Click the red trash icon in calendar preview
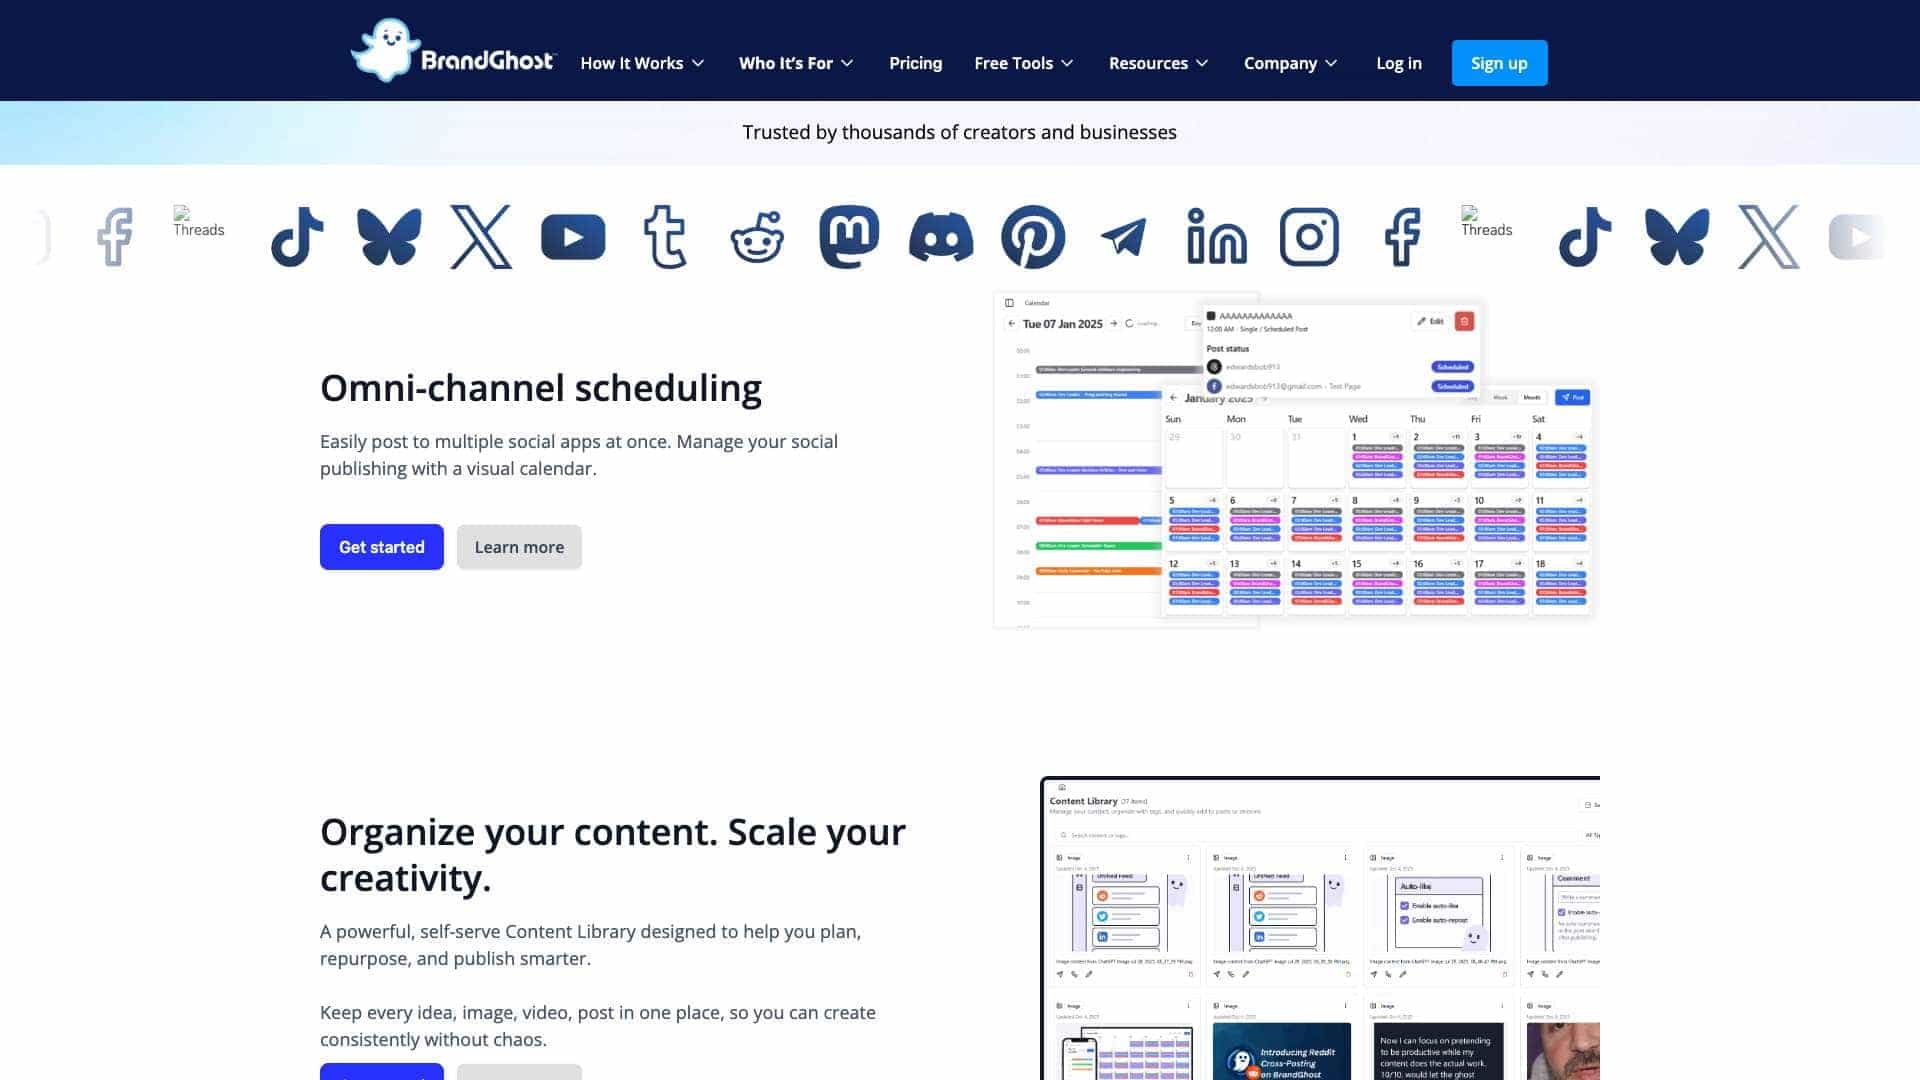 pyautogui.click(x=1464, y=321)
